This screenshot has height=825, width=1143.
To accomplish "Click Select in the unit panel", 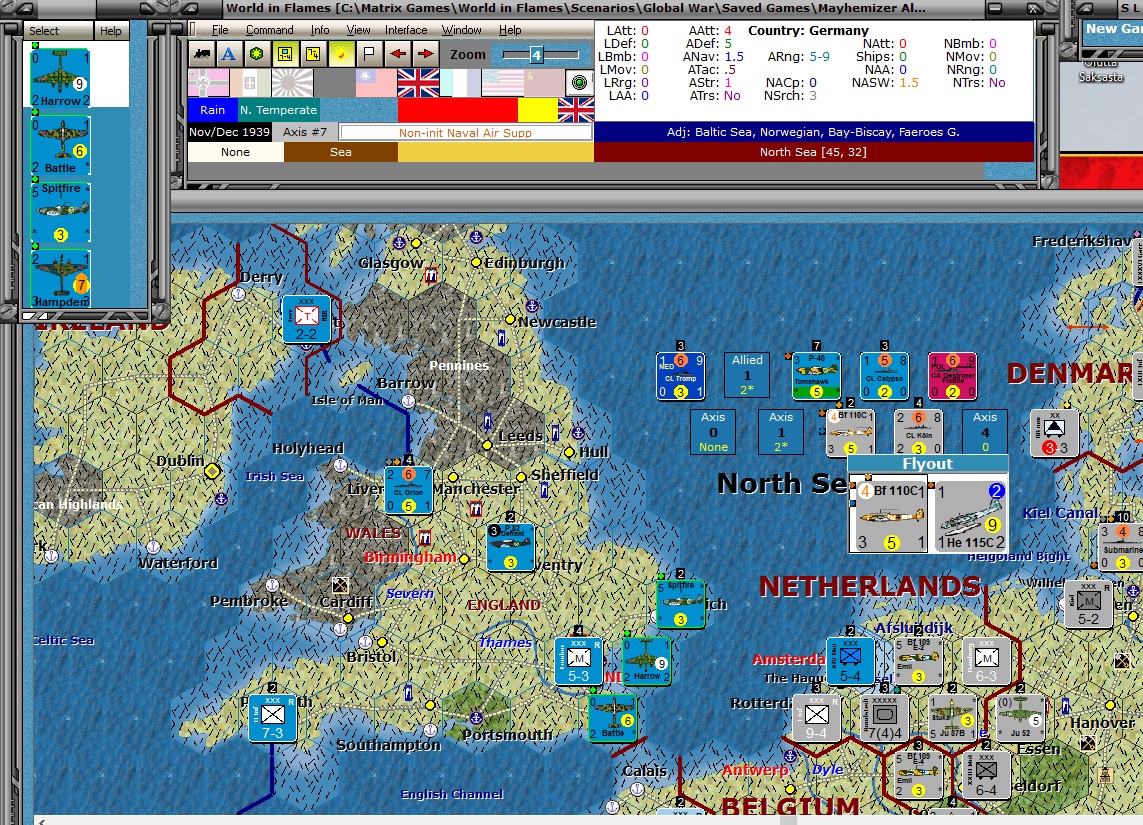I will [58, 31].
